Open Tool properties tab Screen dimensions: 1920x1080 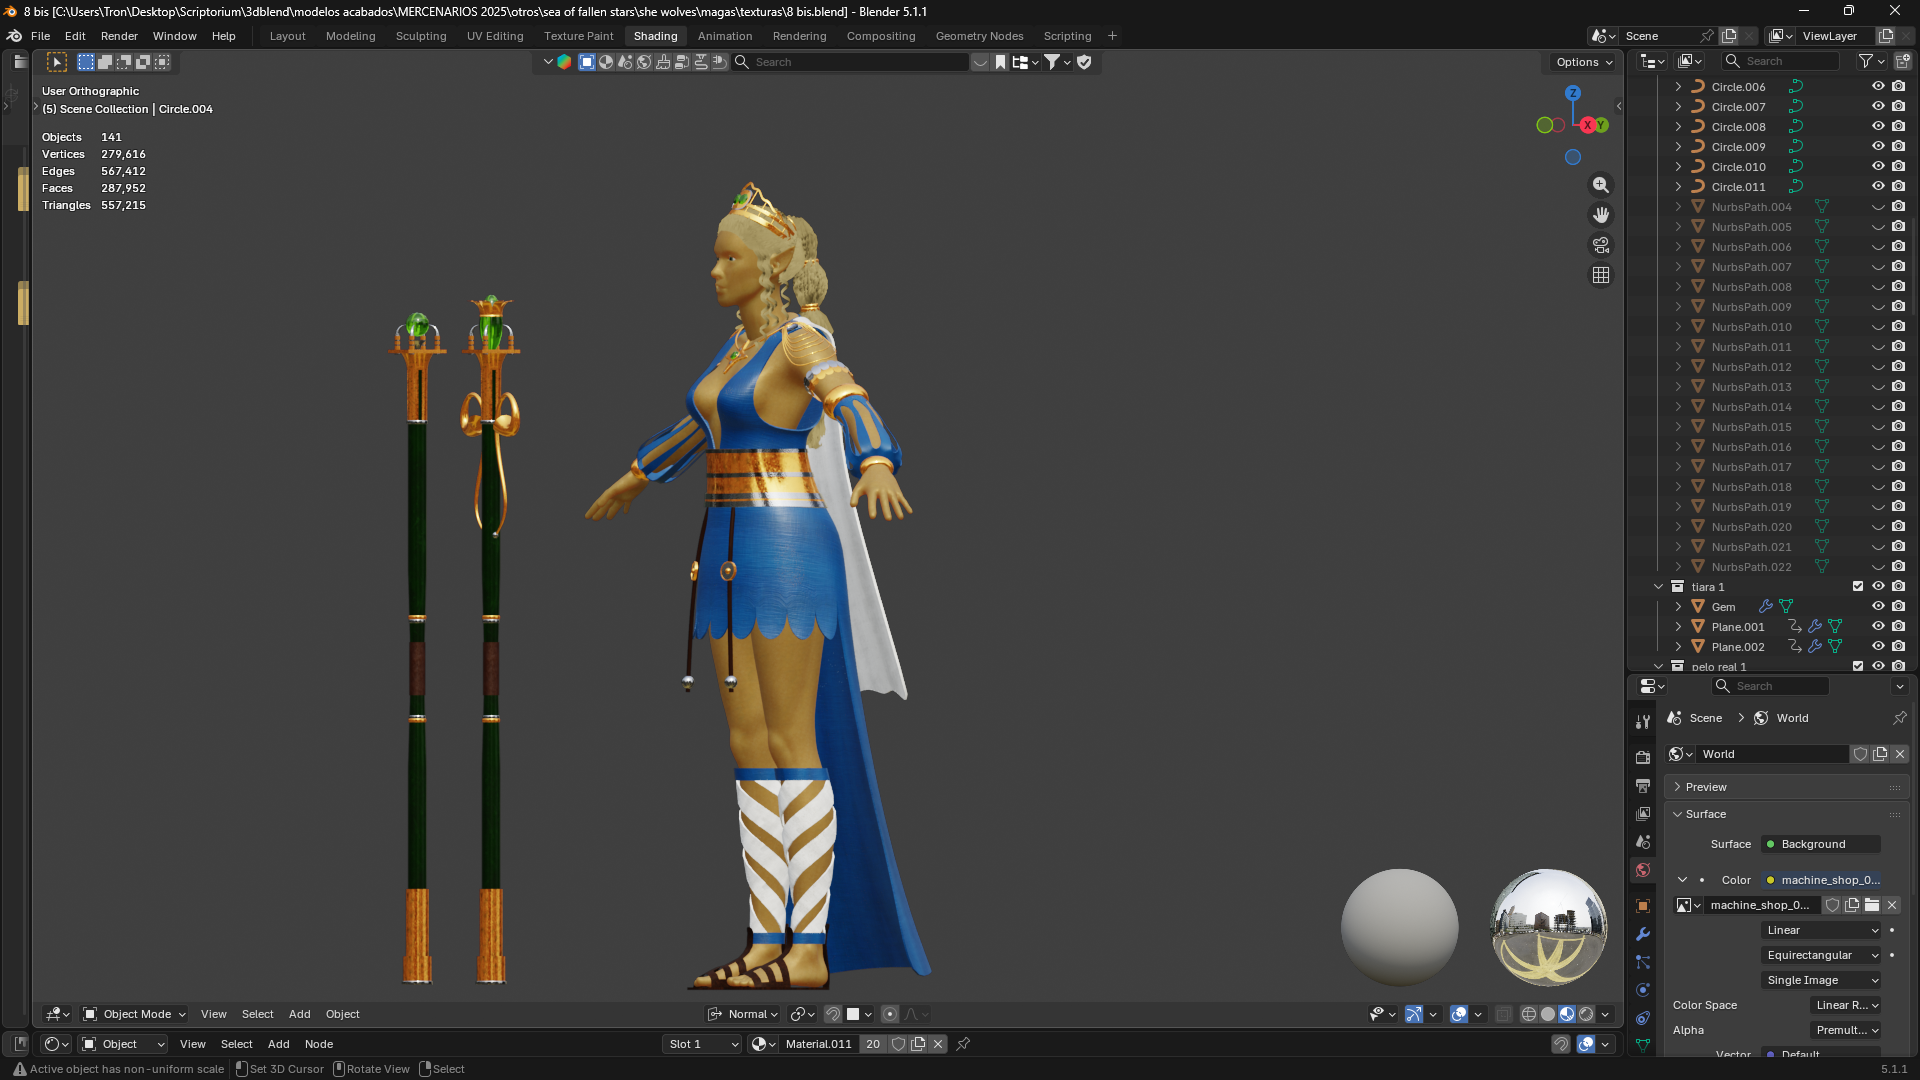point(1643,722)
